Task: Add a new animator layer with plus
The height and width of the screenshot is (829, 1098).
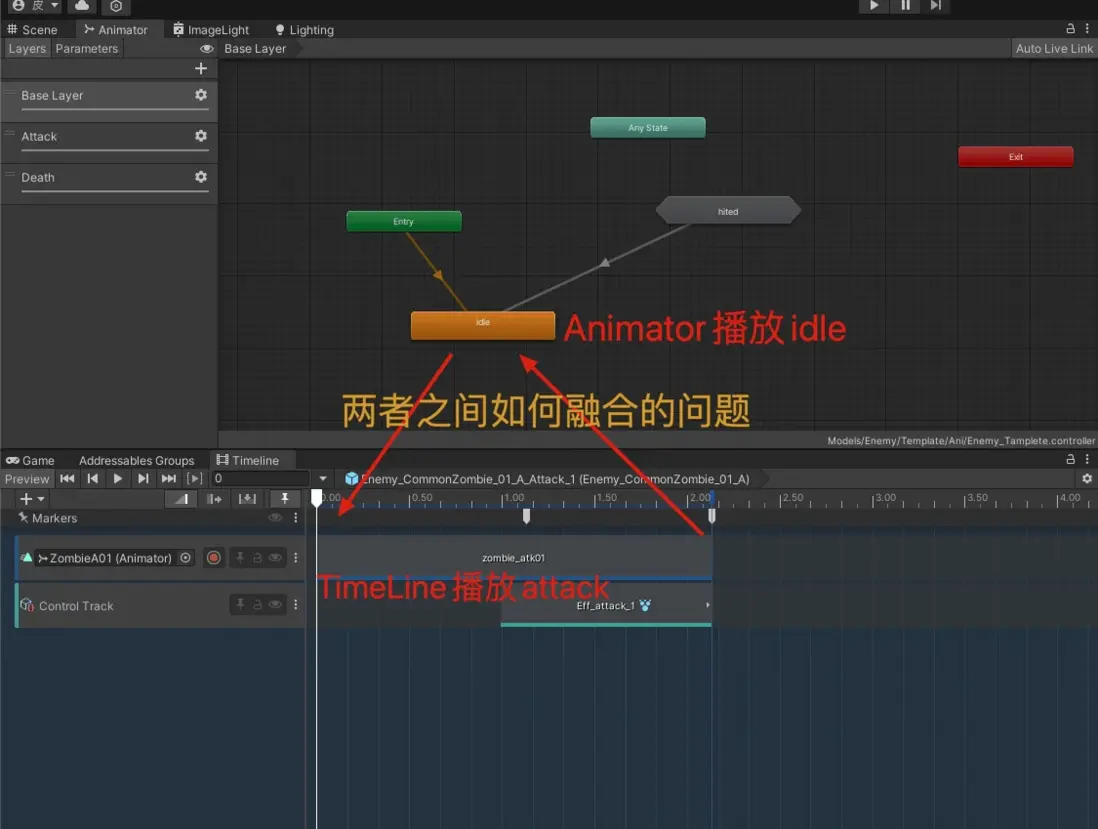Action: [201, 68]
